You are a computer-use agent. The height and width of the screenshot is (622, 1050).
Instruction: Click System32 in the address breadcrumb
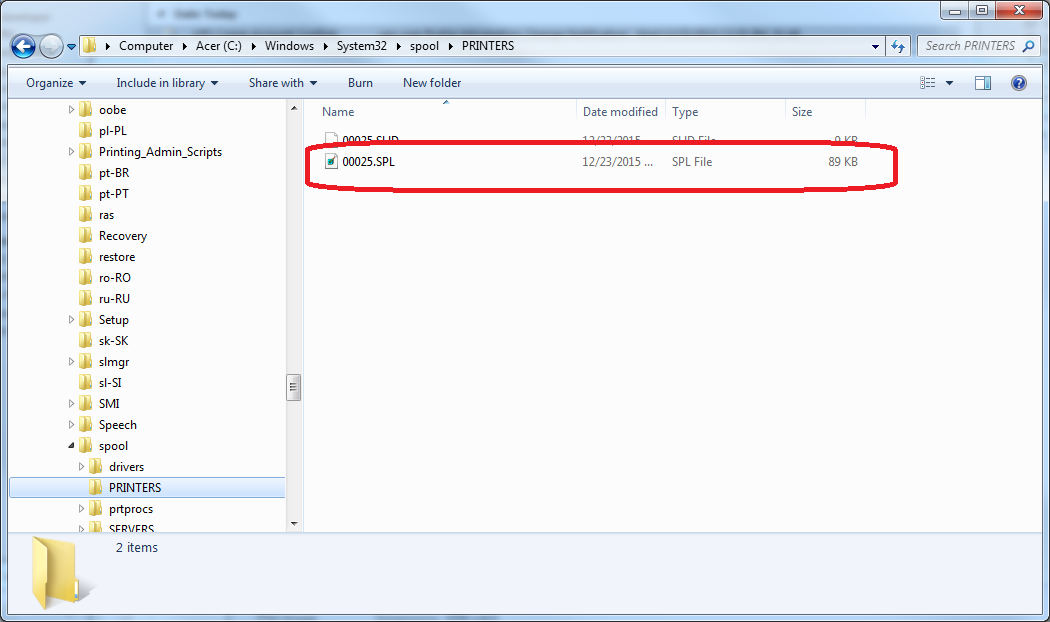362,46
